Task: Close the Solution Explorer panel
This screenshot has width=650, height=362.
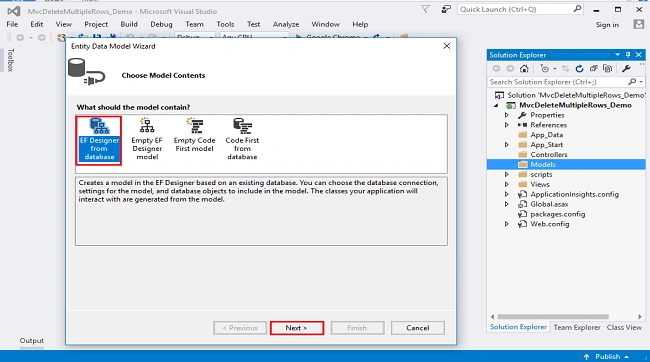Action: [639, 55]
